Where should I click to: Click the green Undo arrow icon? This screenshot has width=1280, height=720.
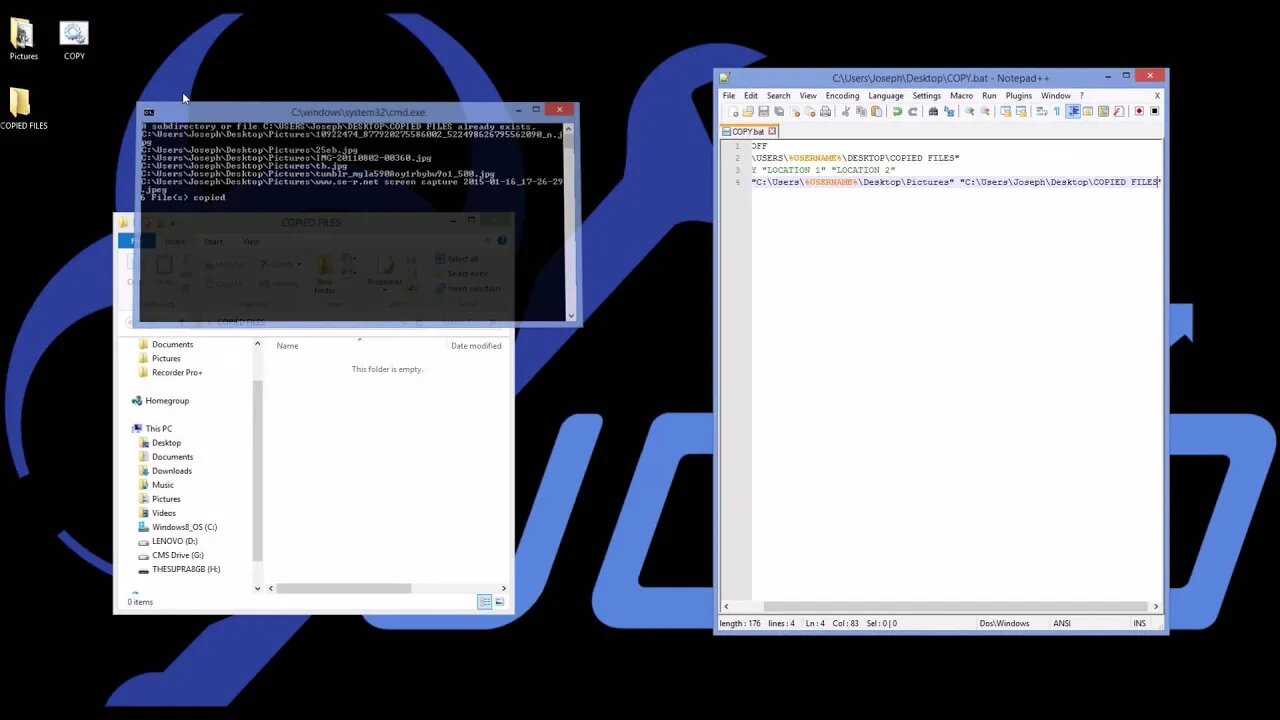[897, 111]
